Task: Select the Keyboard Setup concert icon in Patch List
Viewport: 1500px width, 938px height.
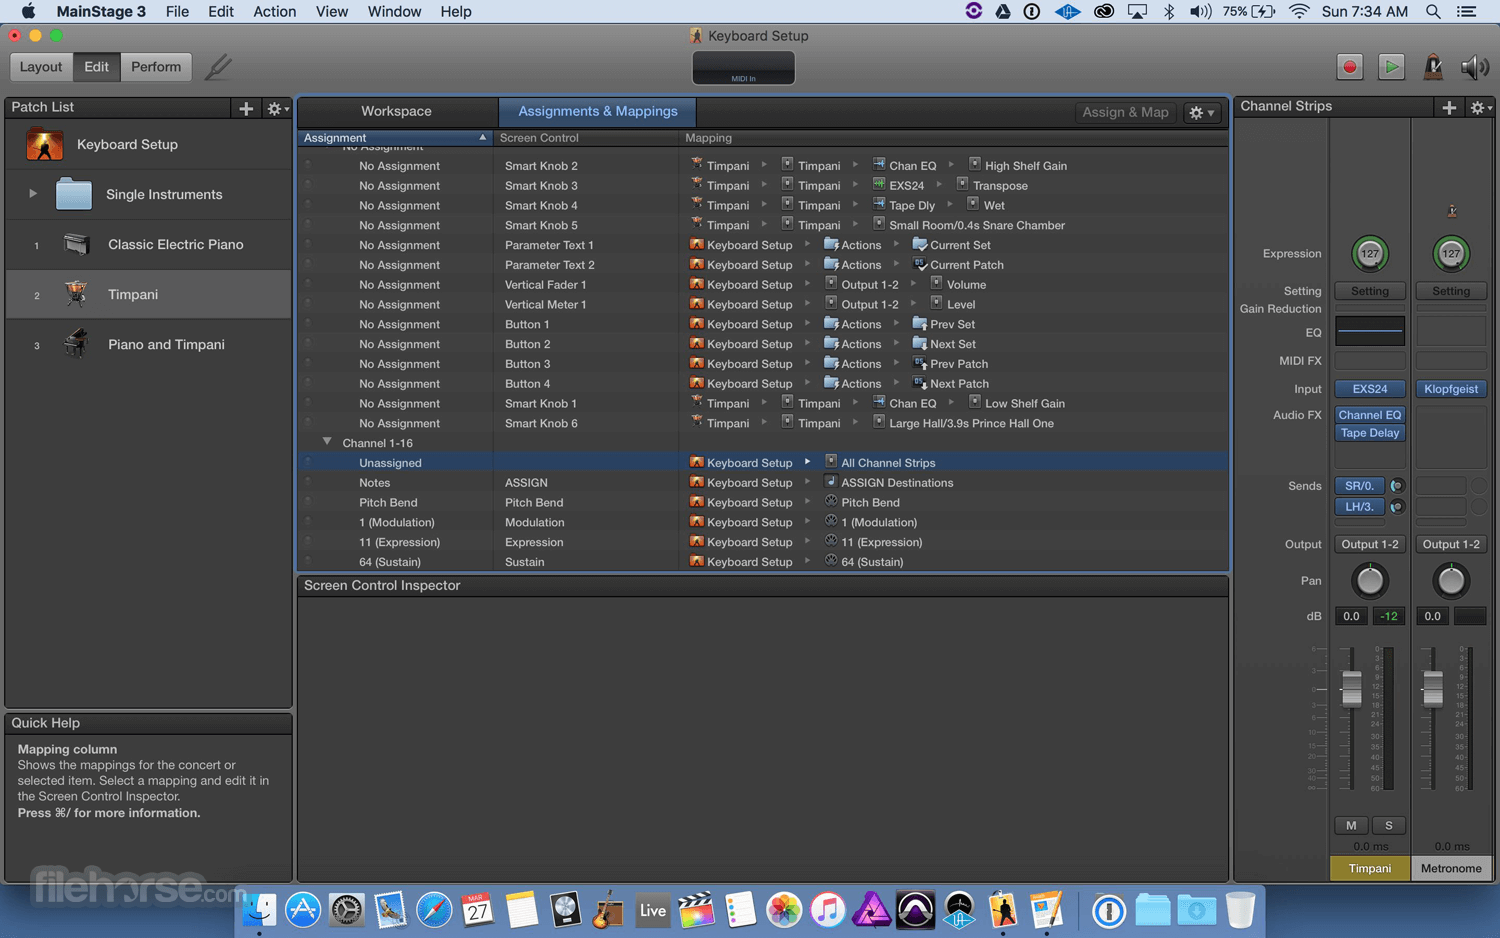Action: click(45, 145)
